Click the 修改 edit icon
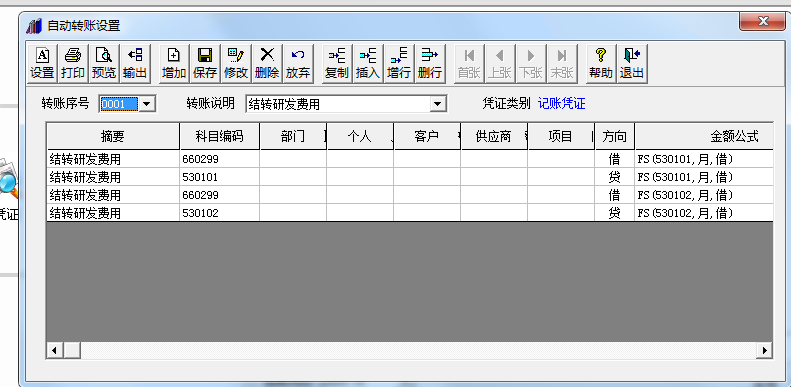This screenshot has width=791, height=387. click(x=236, y=64)
